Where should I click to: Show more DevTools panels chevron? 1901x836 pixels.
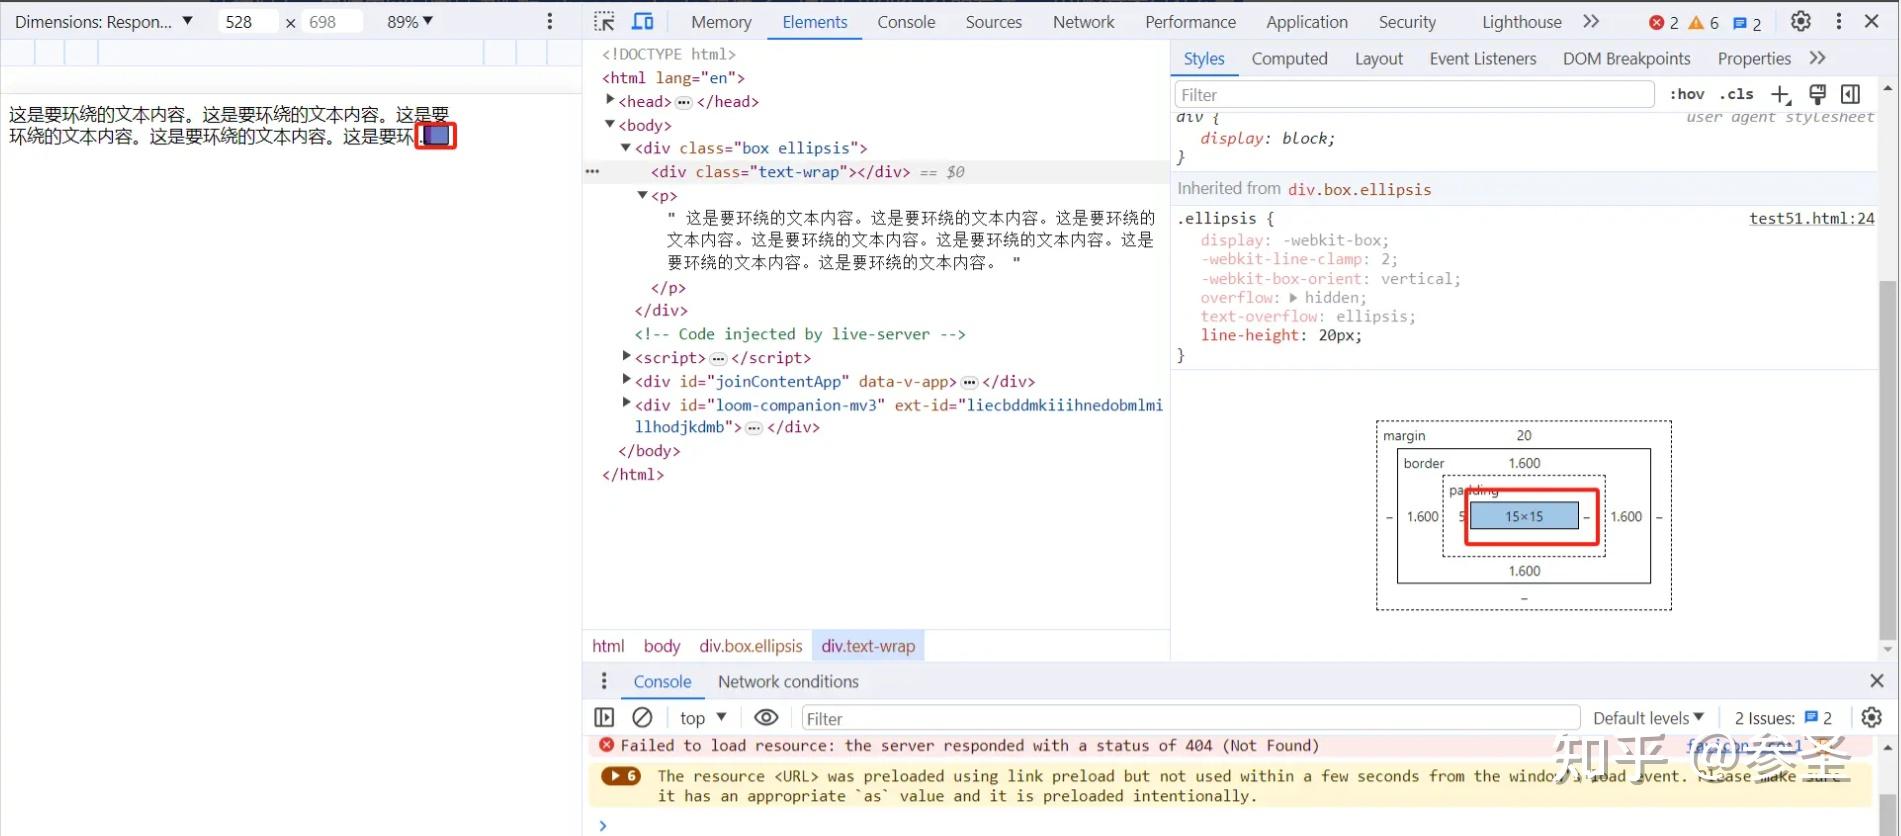click(x=1591, y=21)
